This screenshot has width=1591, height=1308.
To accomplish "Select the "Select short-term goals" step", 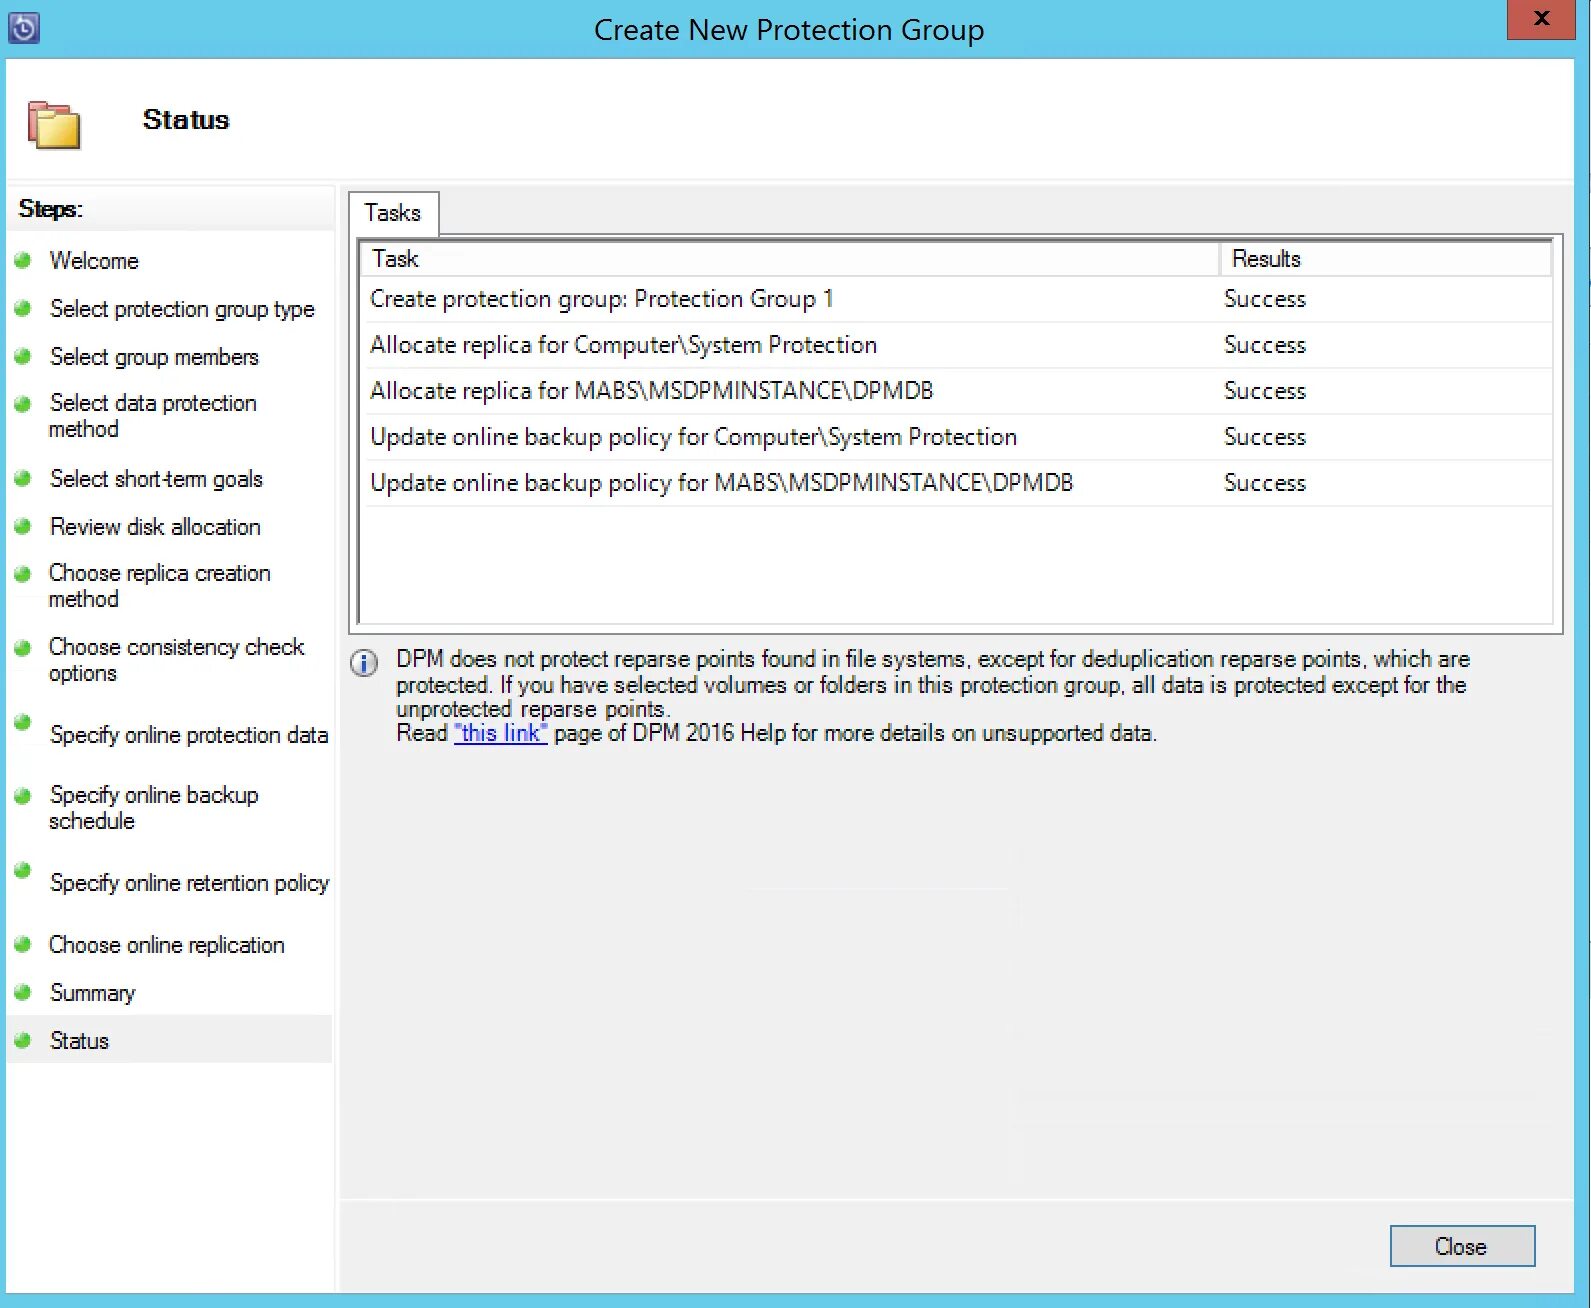I will (156, 479).
